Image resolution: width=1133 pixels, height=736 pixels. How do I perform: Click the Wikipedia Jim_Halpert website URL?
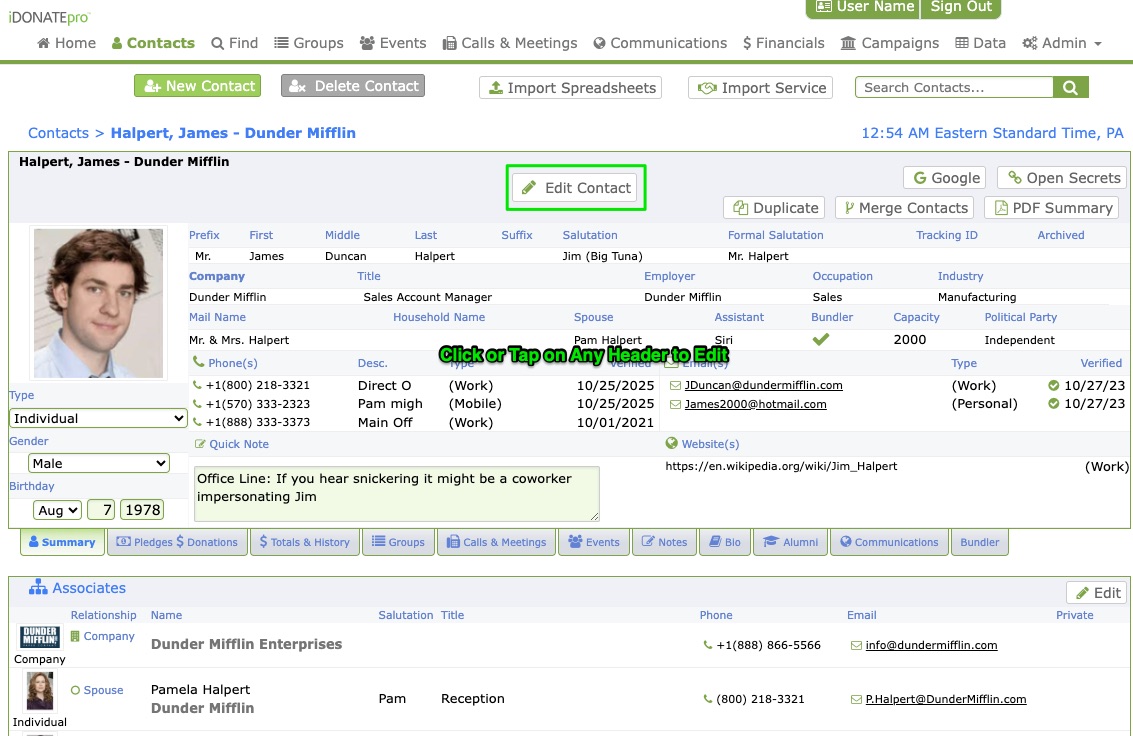(781, 467)
